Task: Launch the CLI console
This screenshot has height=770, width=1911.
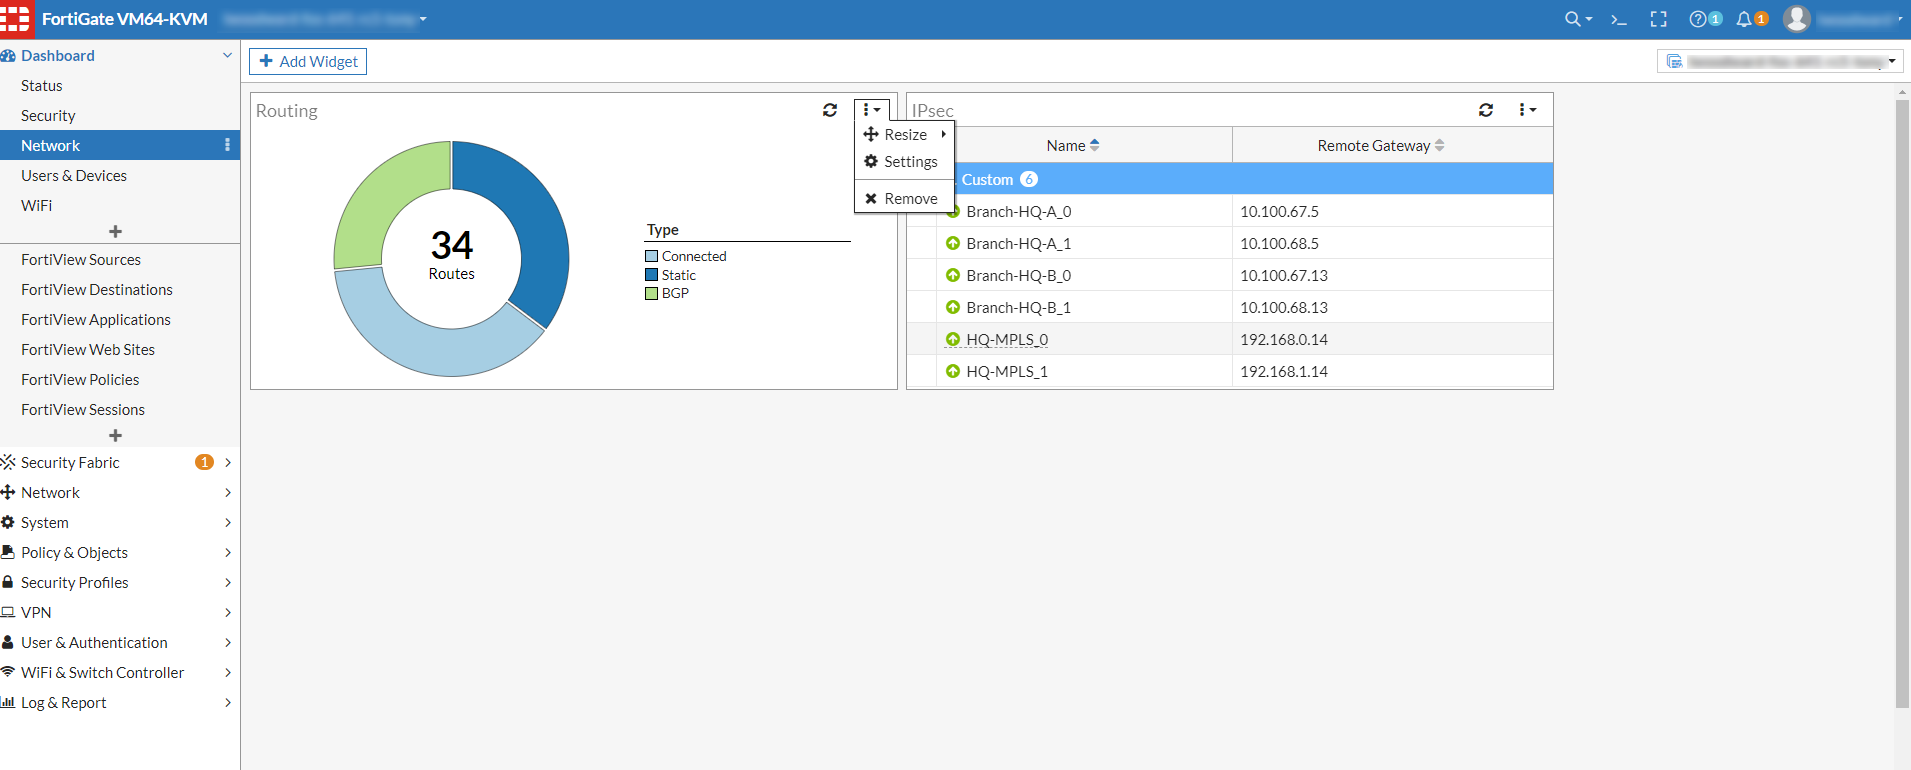Action: pos(1619,19)
